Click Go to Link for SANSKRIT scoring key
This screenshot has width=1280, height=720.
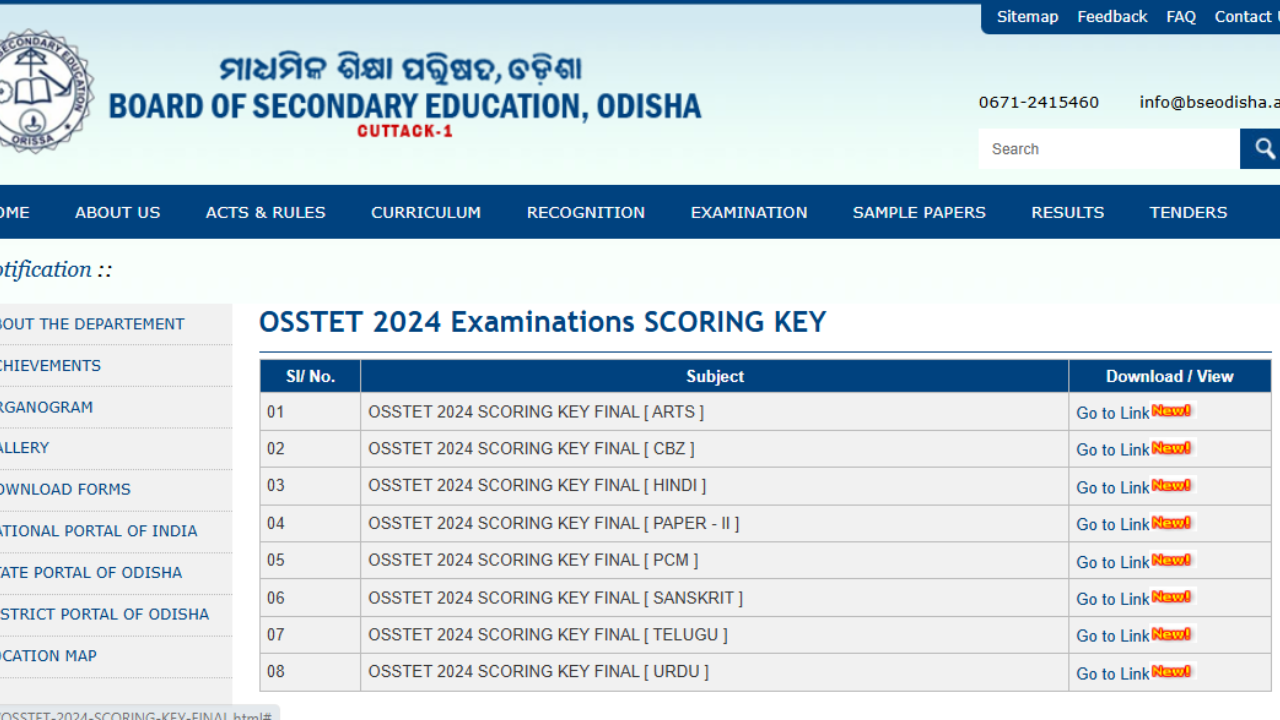click(x=1112, y=599)
